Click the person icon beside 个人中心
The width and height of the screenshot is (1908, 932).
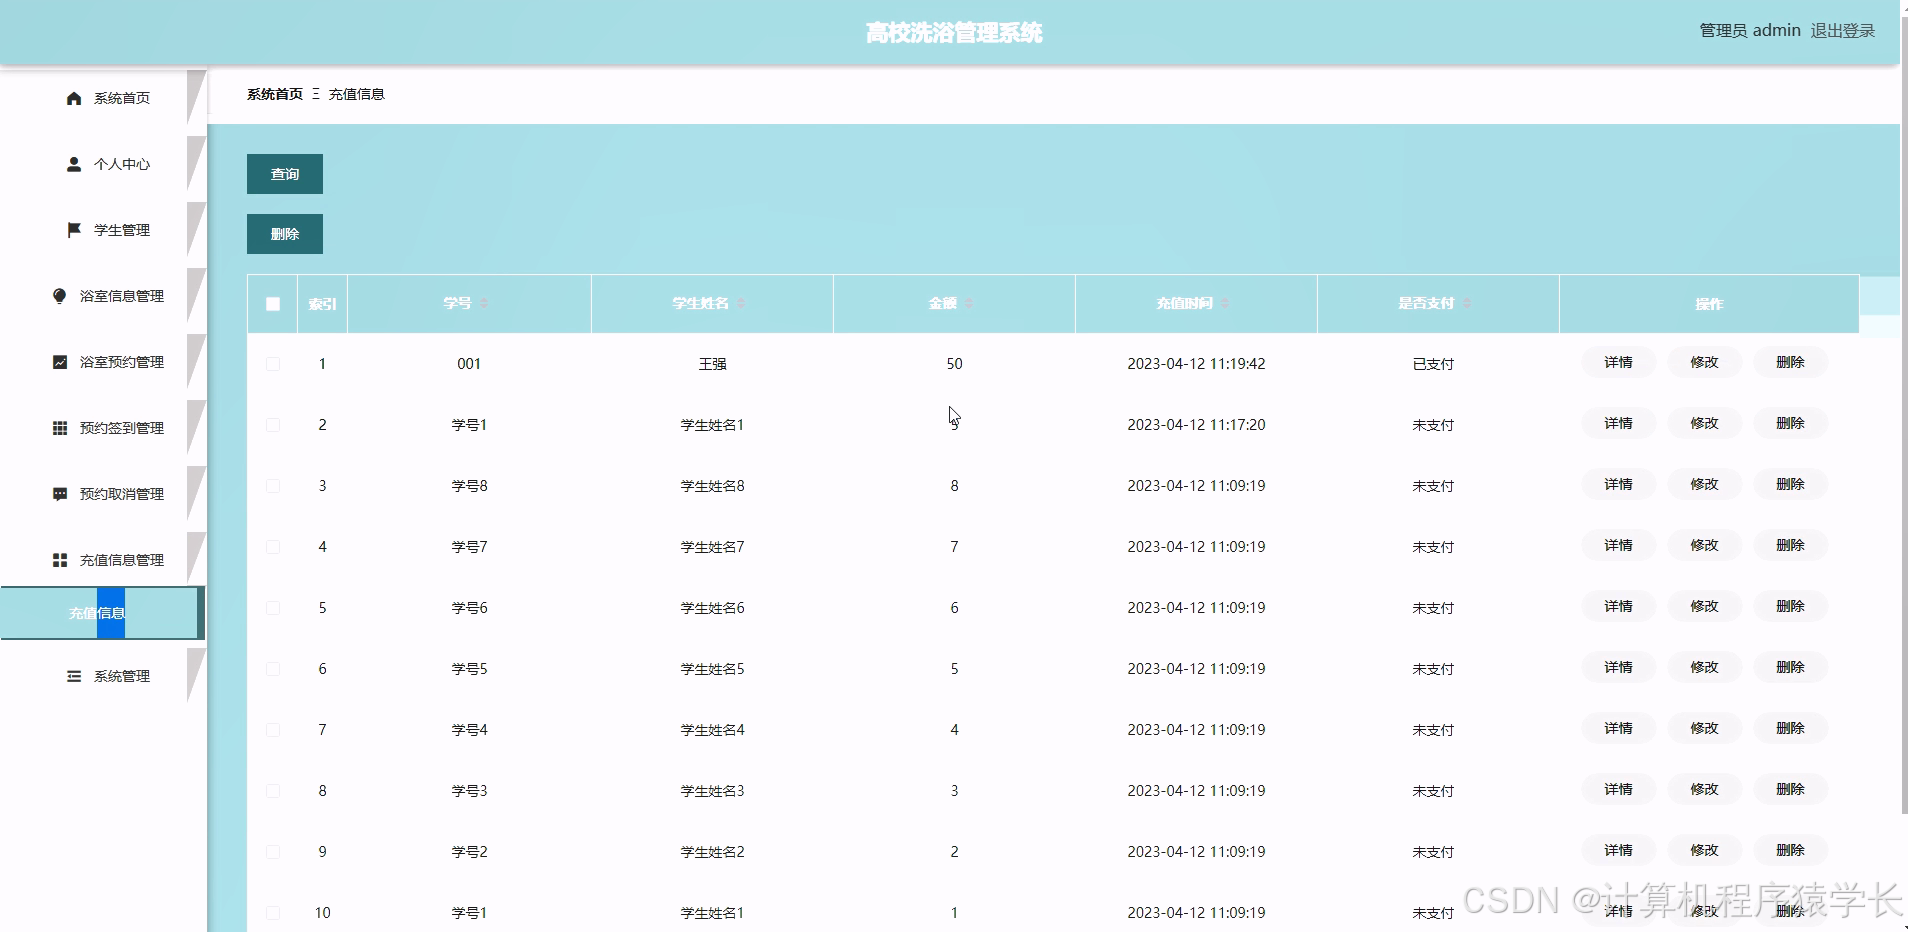point(74,164)
